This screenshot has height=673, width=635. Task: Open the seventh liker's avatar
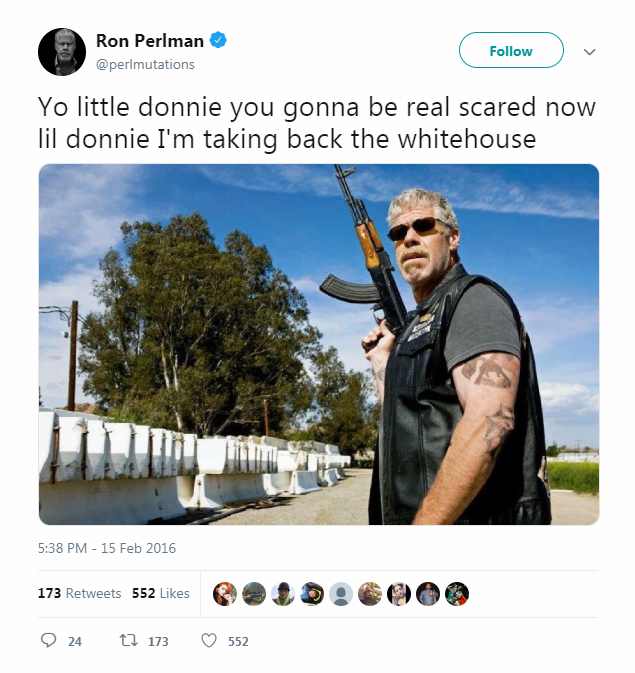click(x=399, y=594)
